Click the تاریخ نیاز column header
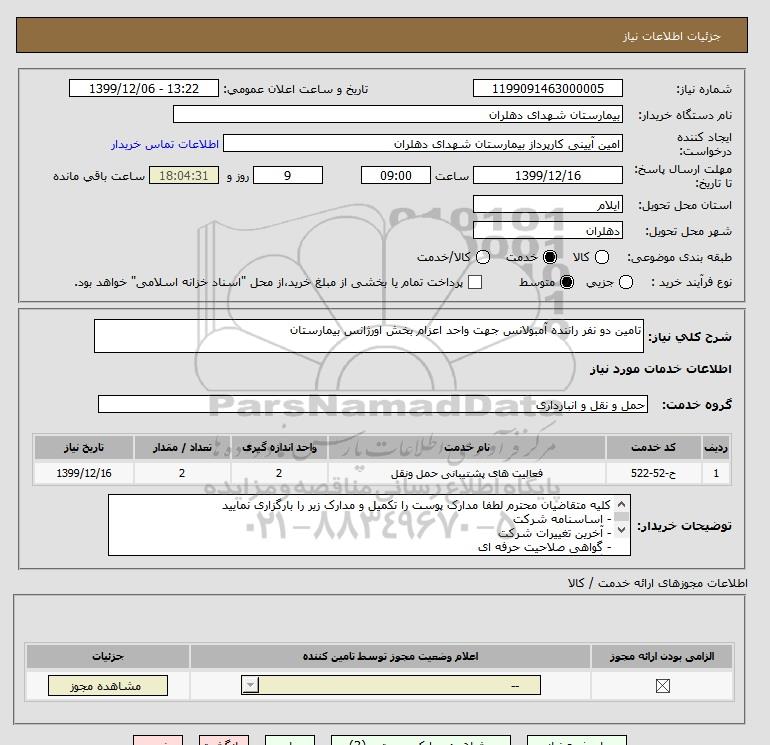770x745 pixels. pos(84,447)
